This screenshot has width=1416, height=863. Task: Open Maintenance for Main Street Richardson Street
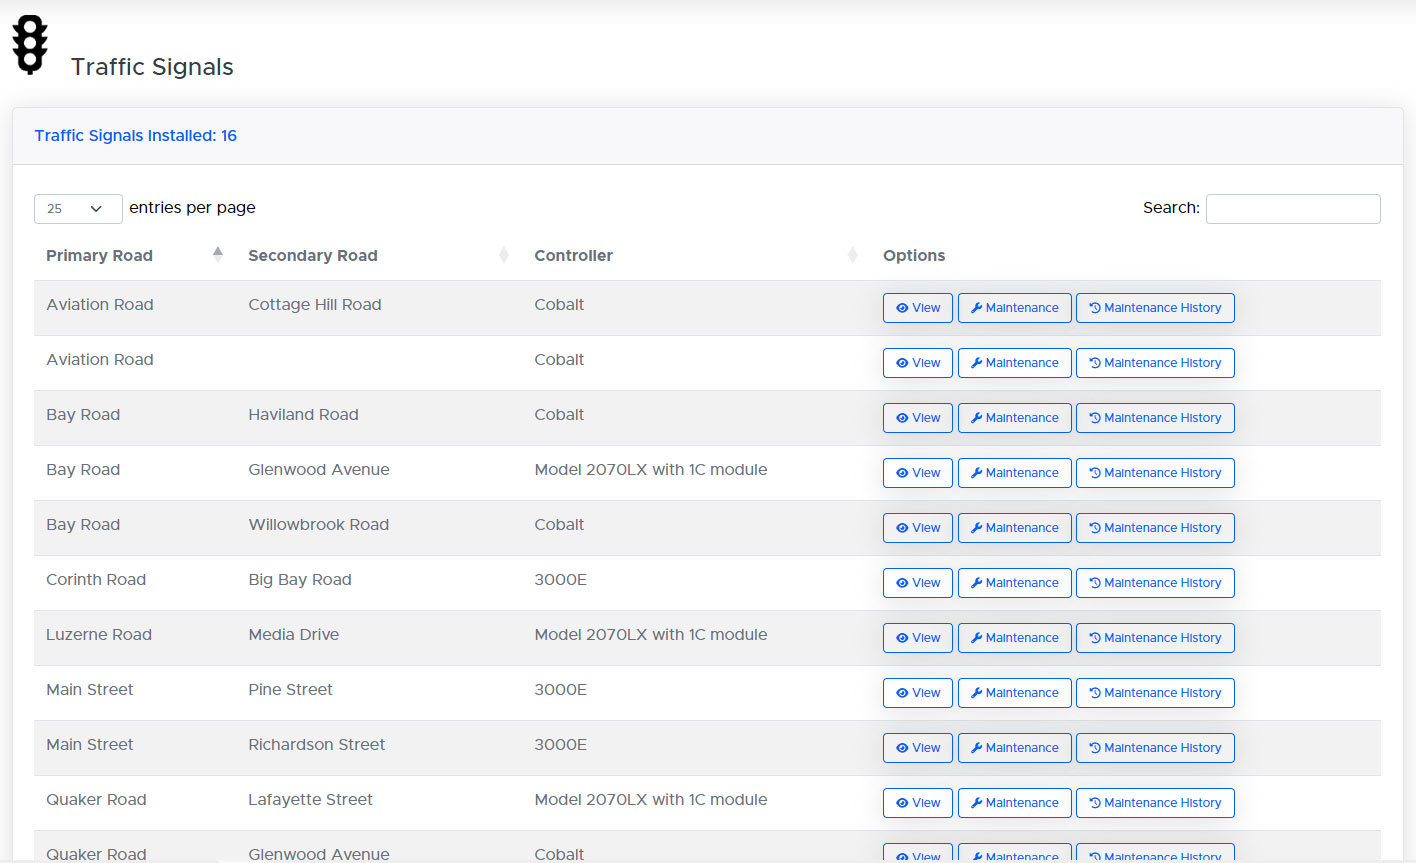click(1014, 748)
